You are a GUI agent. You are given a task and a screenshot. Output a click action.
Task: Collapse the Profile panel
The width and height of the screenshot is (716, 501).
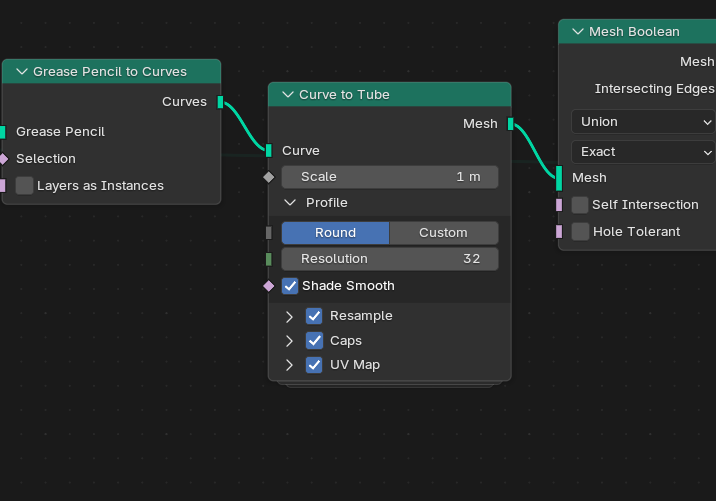[290, 202]
